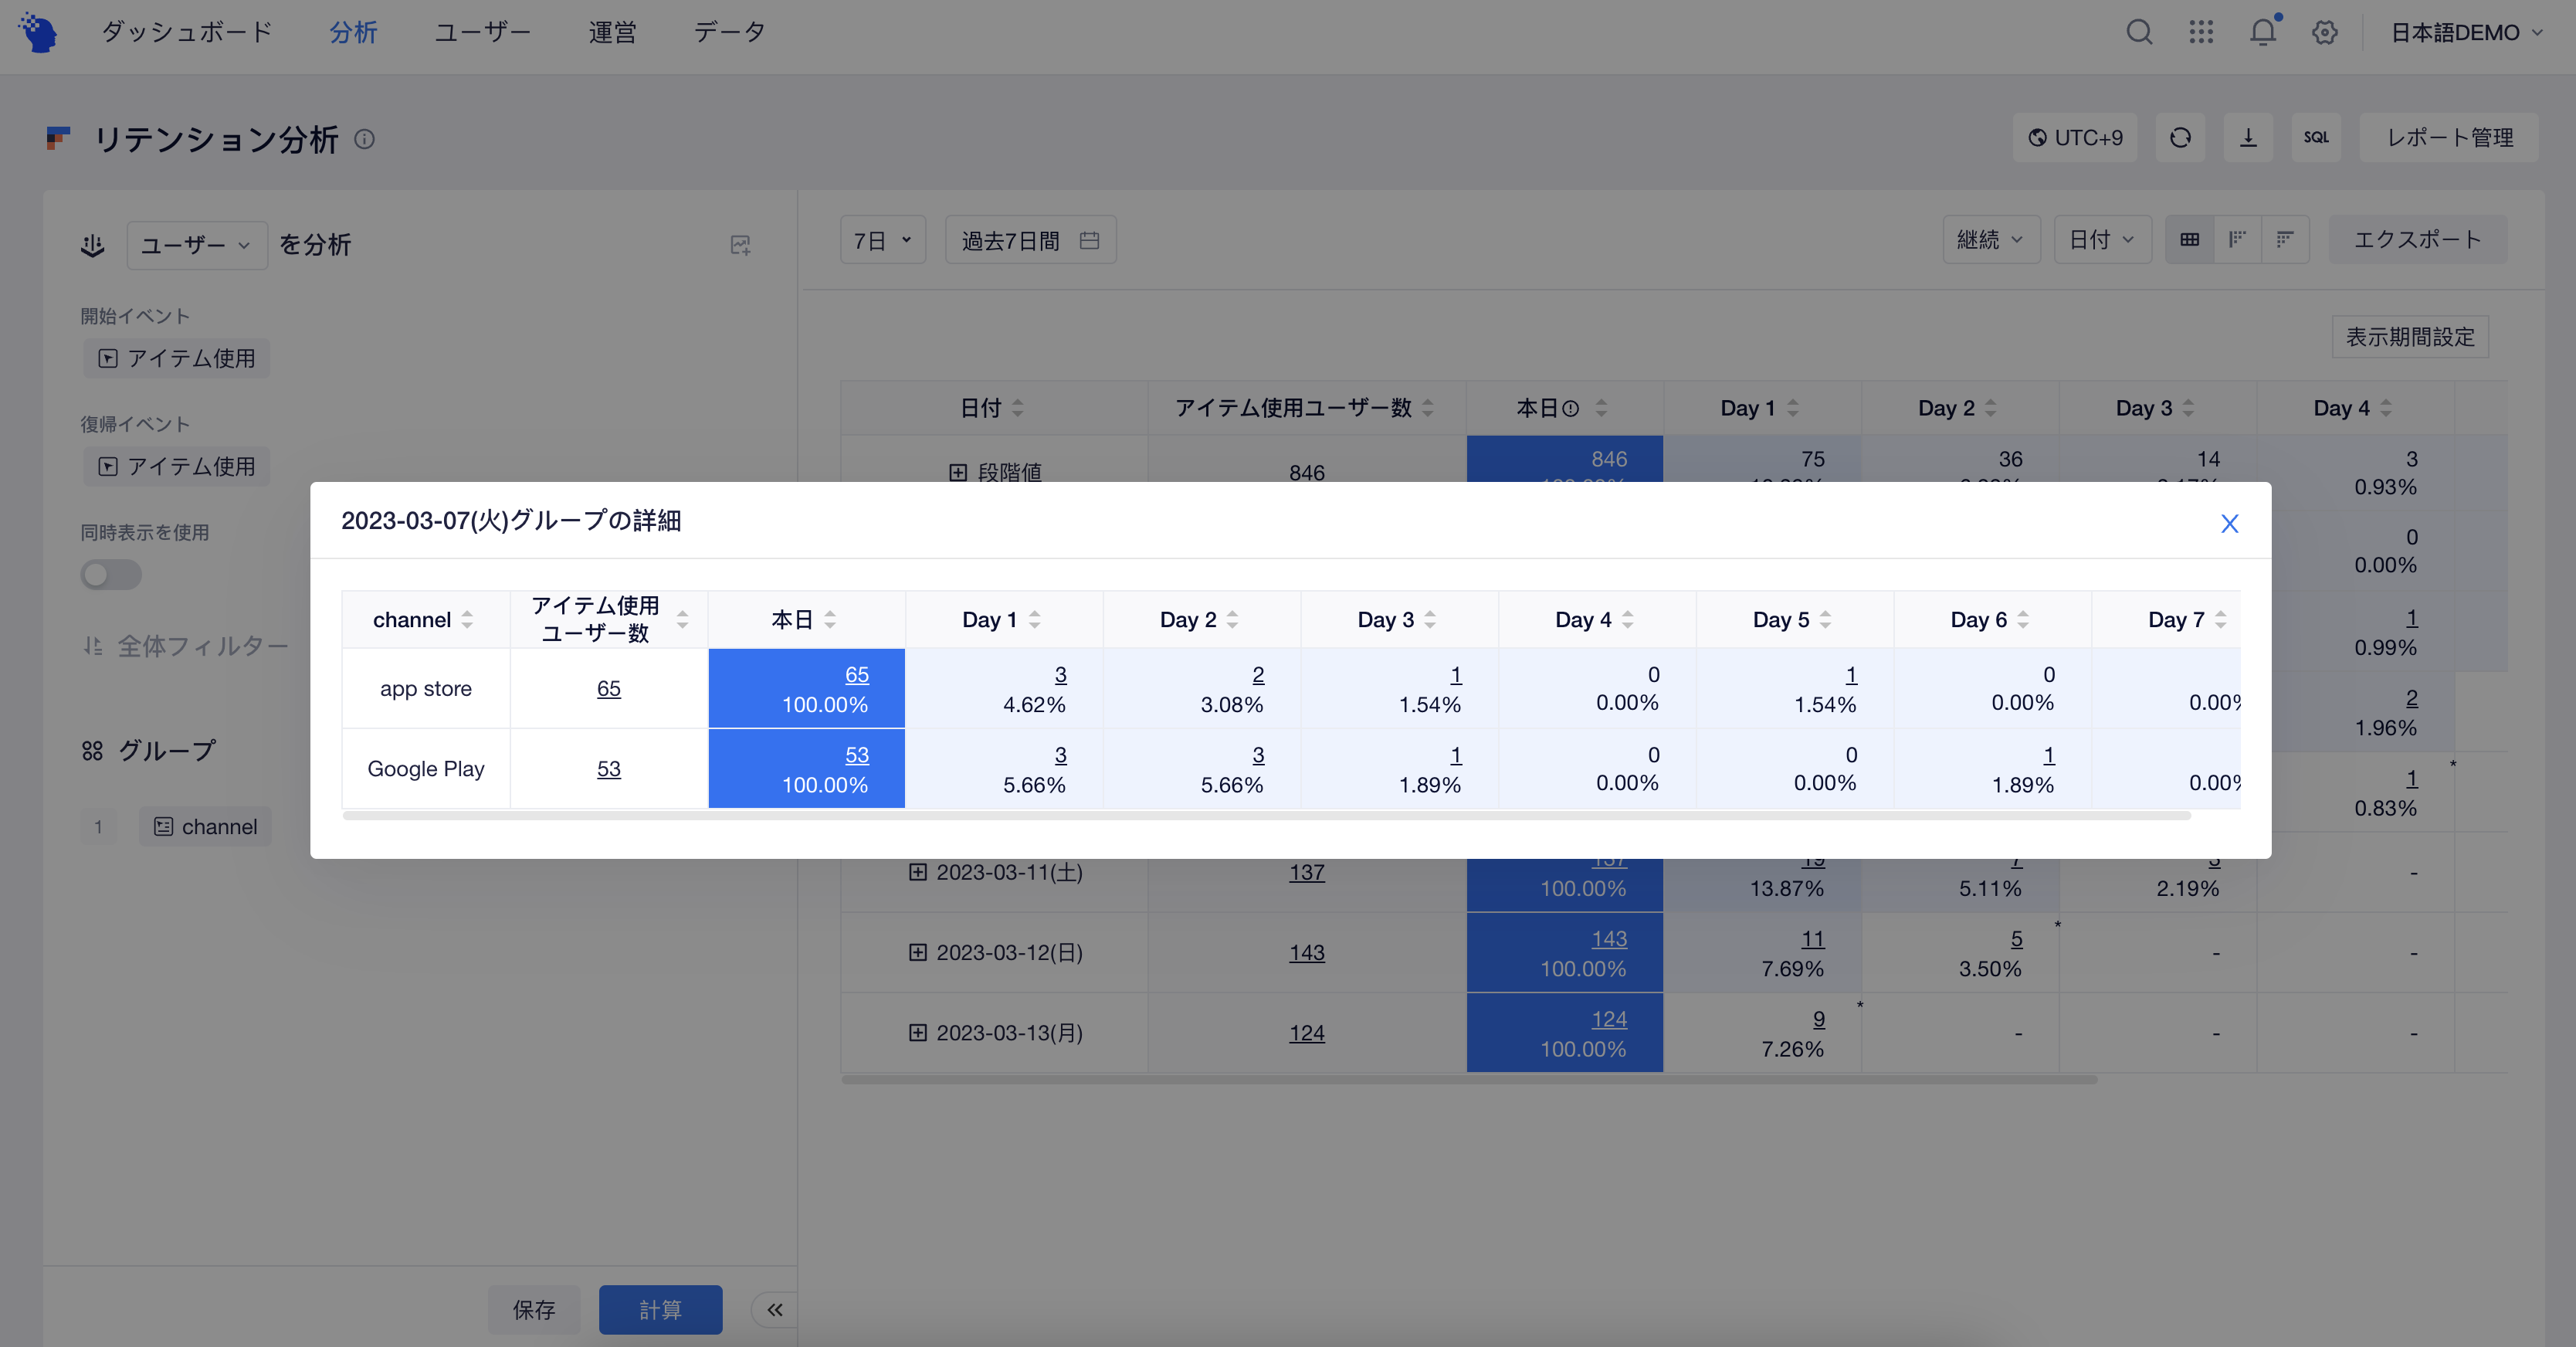Toggle the 同時表示を使用 switch
The width and height of the screenshot is (2576, 1347).
111,575
